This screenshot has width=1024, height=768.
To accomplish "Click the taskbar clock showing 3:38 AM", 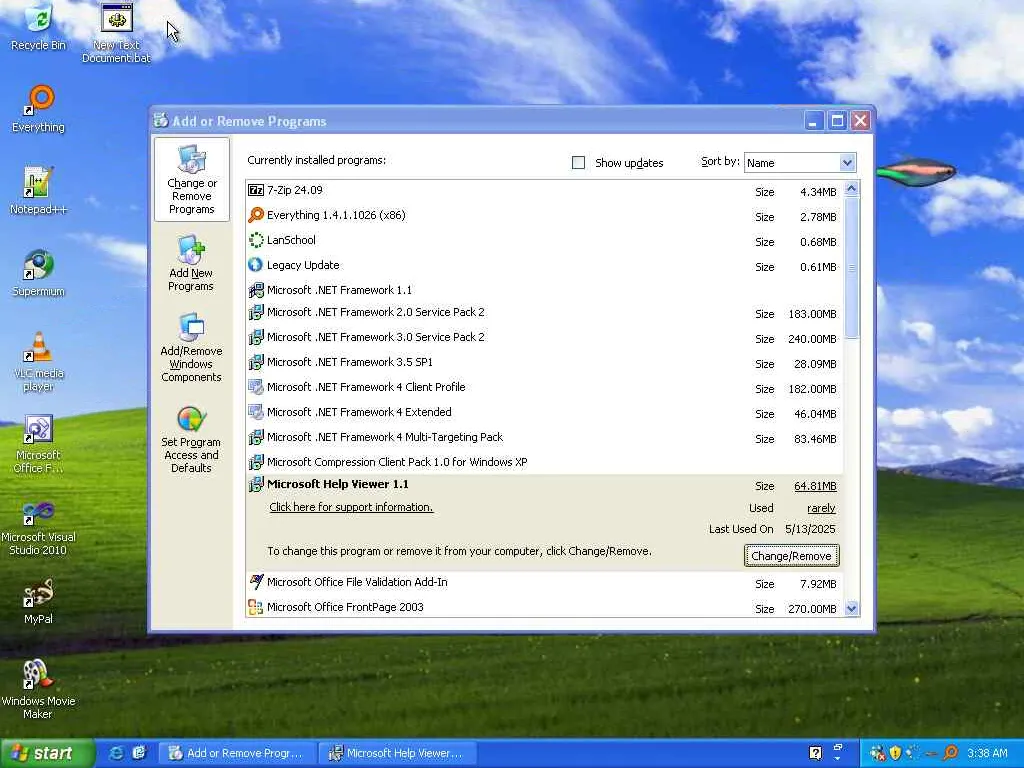I will click(x=987, y=753).
